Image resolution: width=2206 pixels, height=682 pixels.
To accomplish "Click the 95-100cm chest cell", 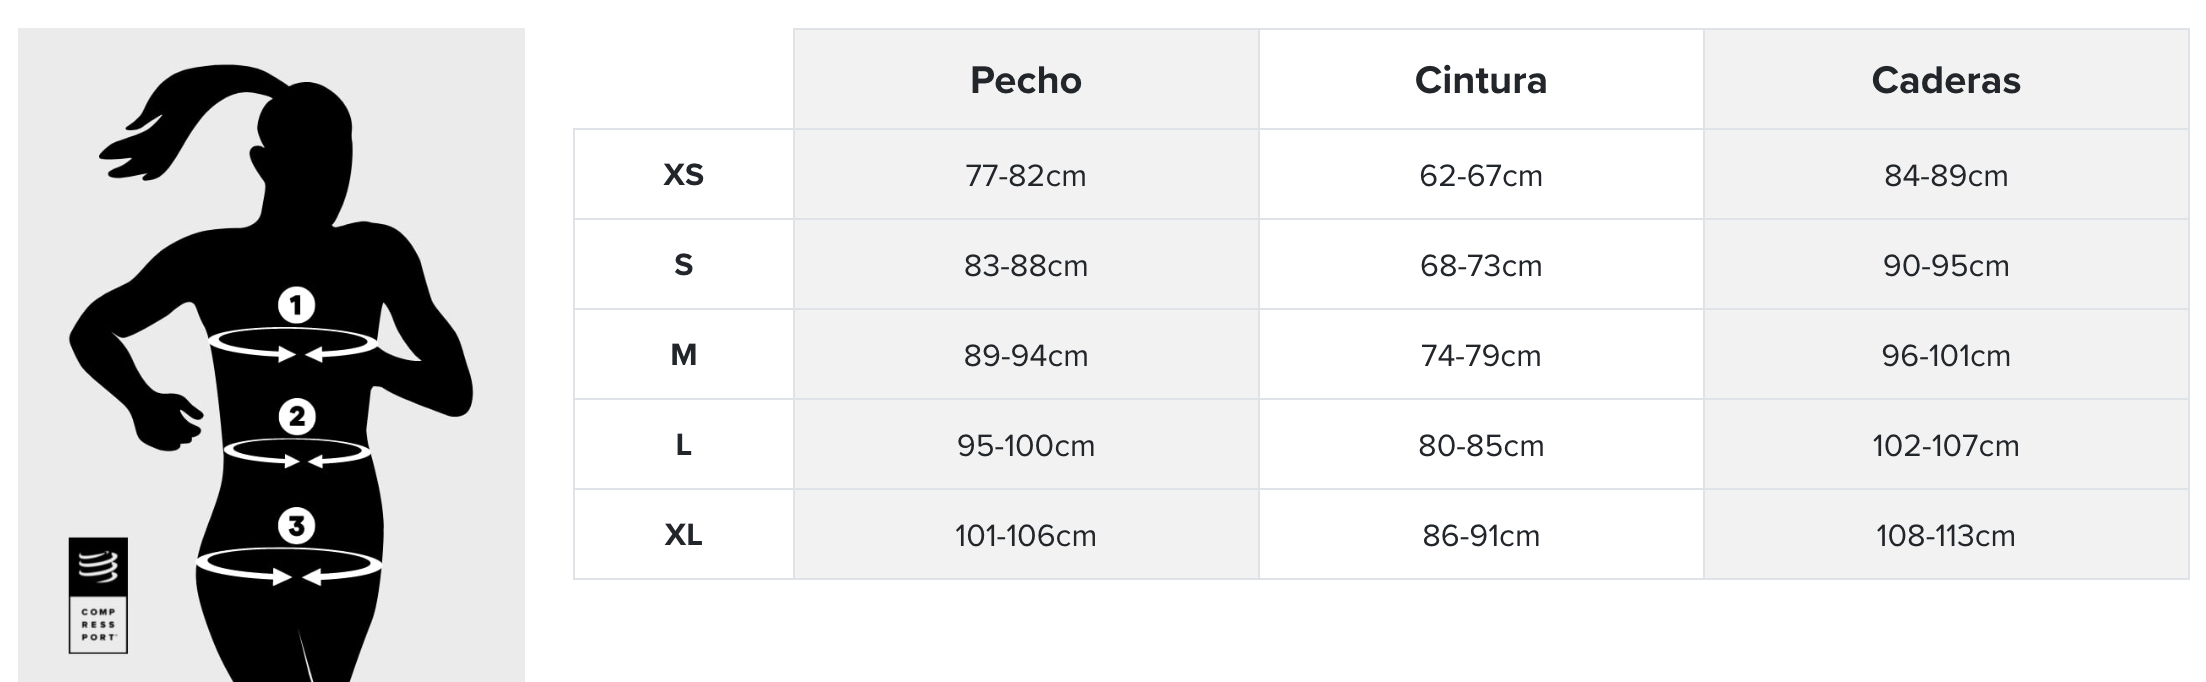I will coord(1026,445).
